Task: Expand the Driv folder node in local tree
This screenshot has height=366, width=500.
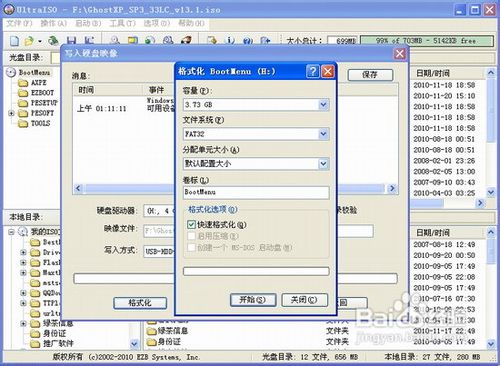Action: point(23,252)
